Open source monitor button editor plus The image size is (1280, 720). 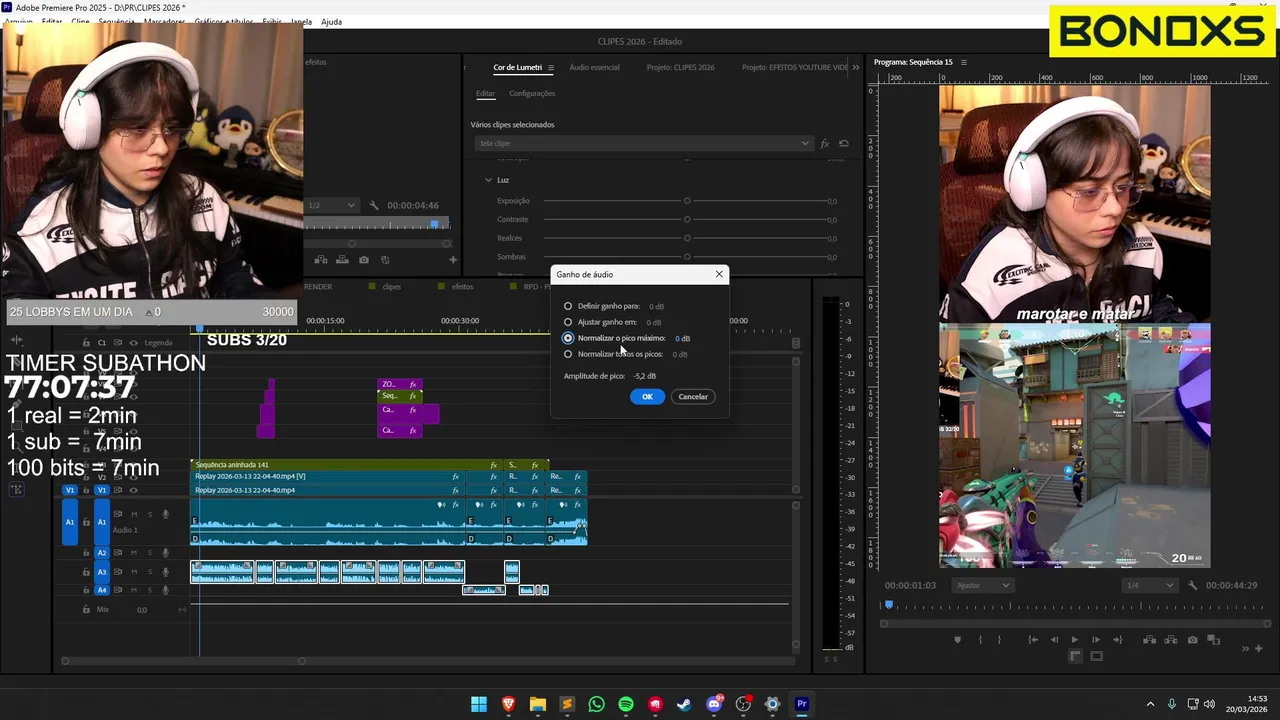click(453, 260)
